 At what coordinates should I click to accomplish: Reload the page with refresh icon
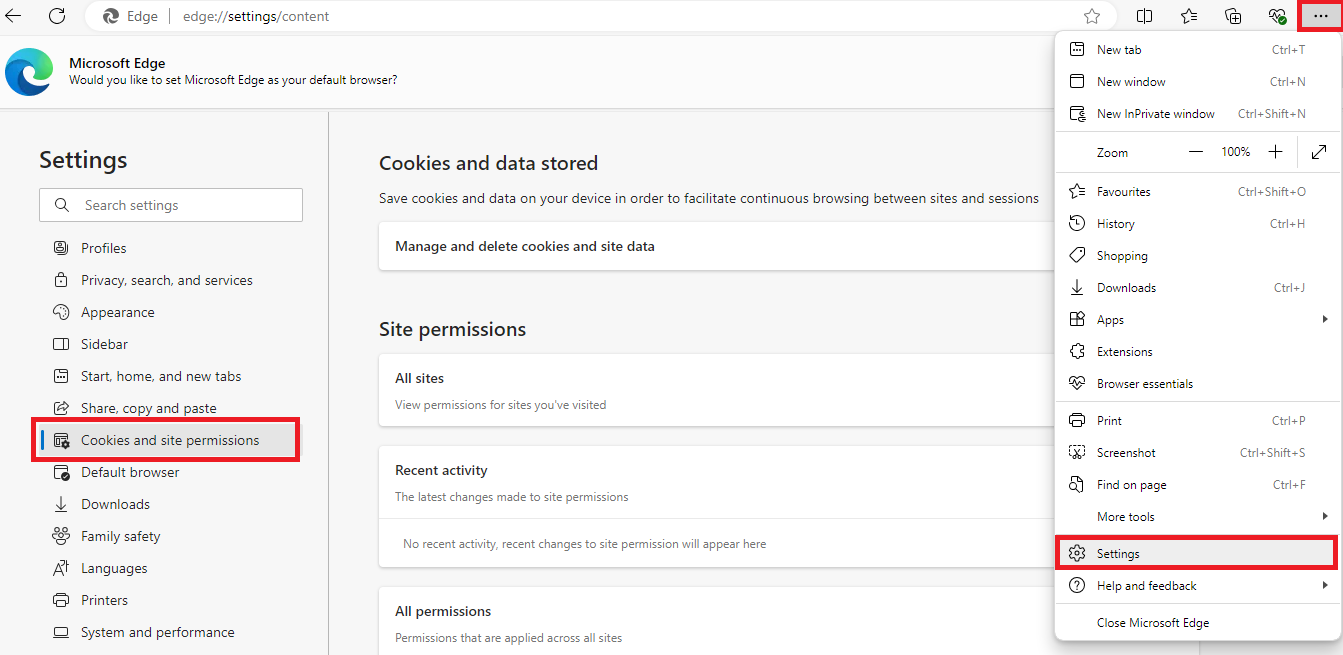click(57, 16)
